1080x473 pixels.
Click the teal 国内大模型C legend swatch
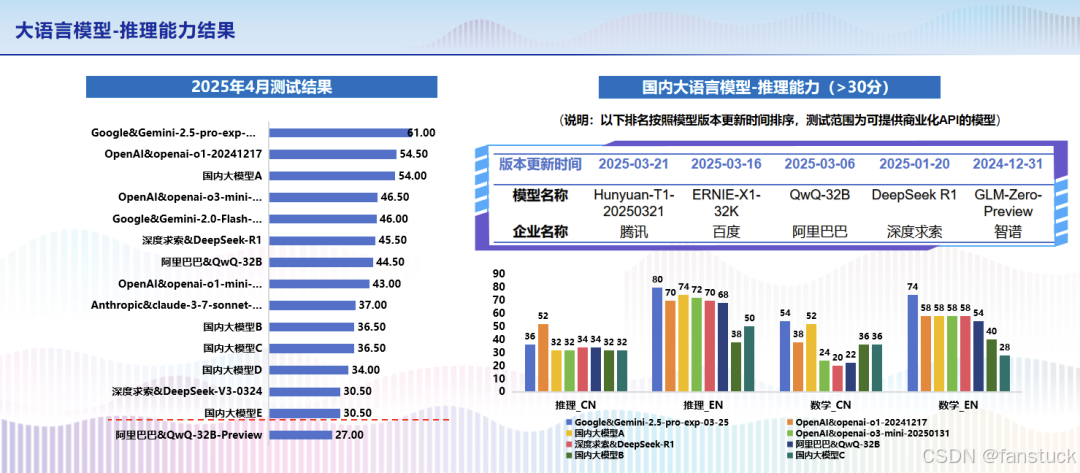[x=788, y=455]
